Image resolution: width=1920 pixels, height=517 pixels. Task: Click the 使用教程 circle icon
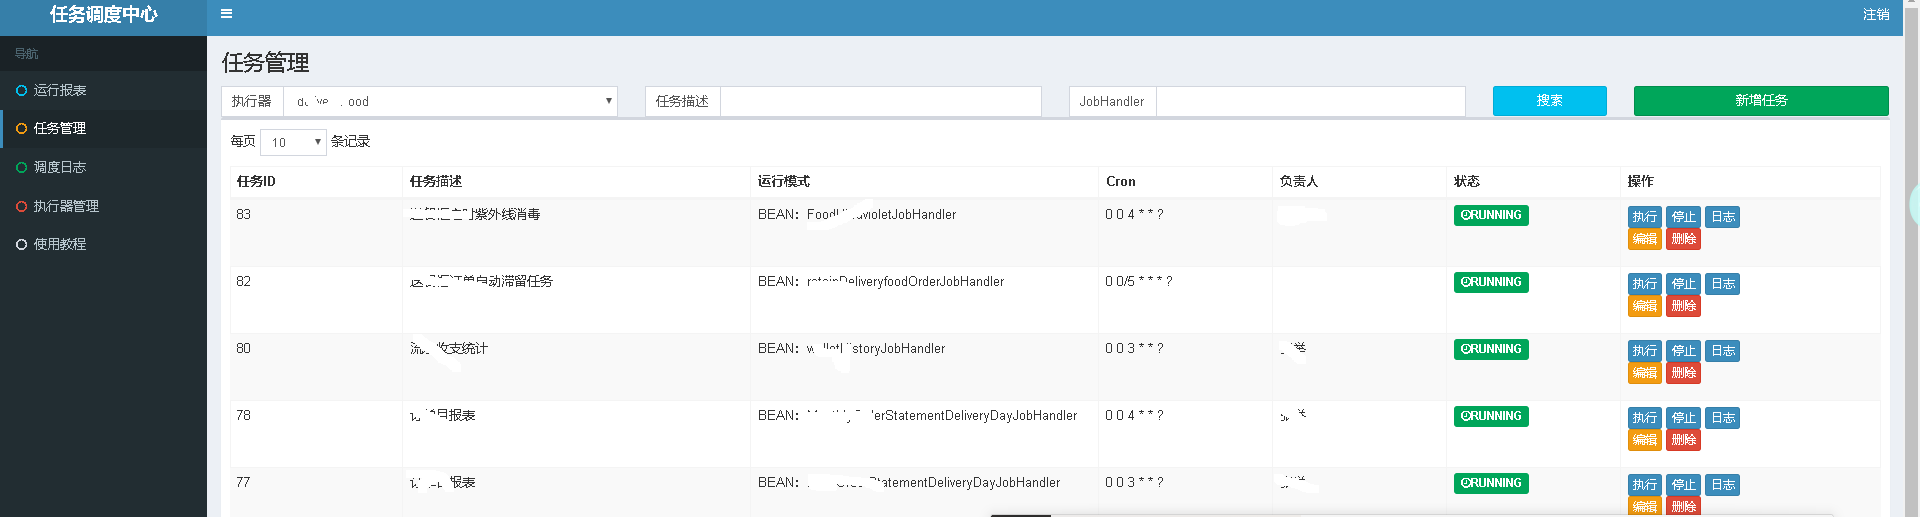pyautogui.click(x=21, y=244)
